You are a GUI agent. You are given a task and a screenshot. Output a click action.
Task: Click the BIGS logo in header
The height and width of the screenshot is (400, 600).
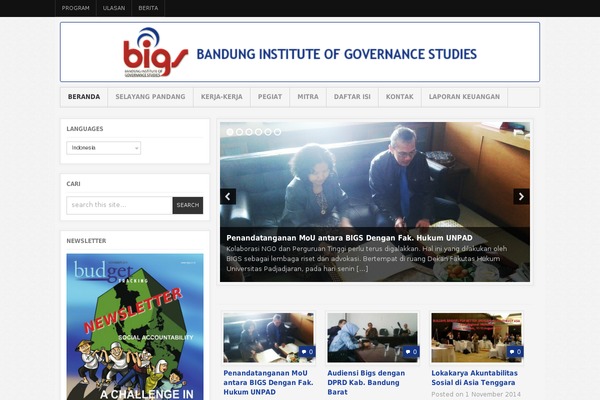pyautogui.click(x=155, y=52)
